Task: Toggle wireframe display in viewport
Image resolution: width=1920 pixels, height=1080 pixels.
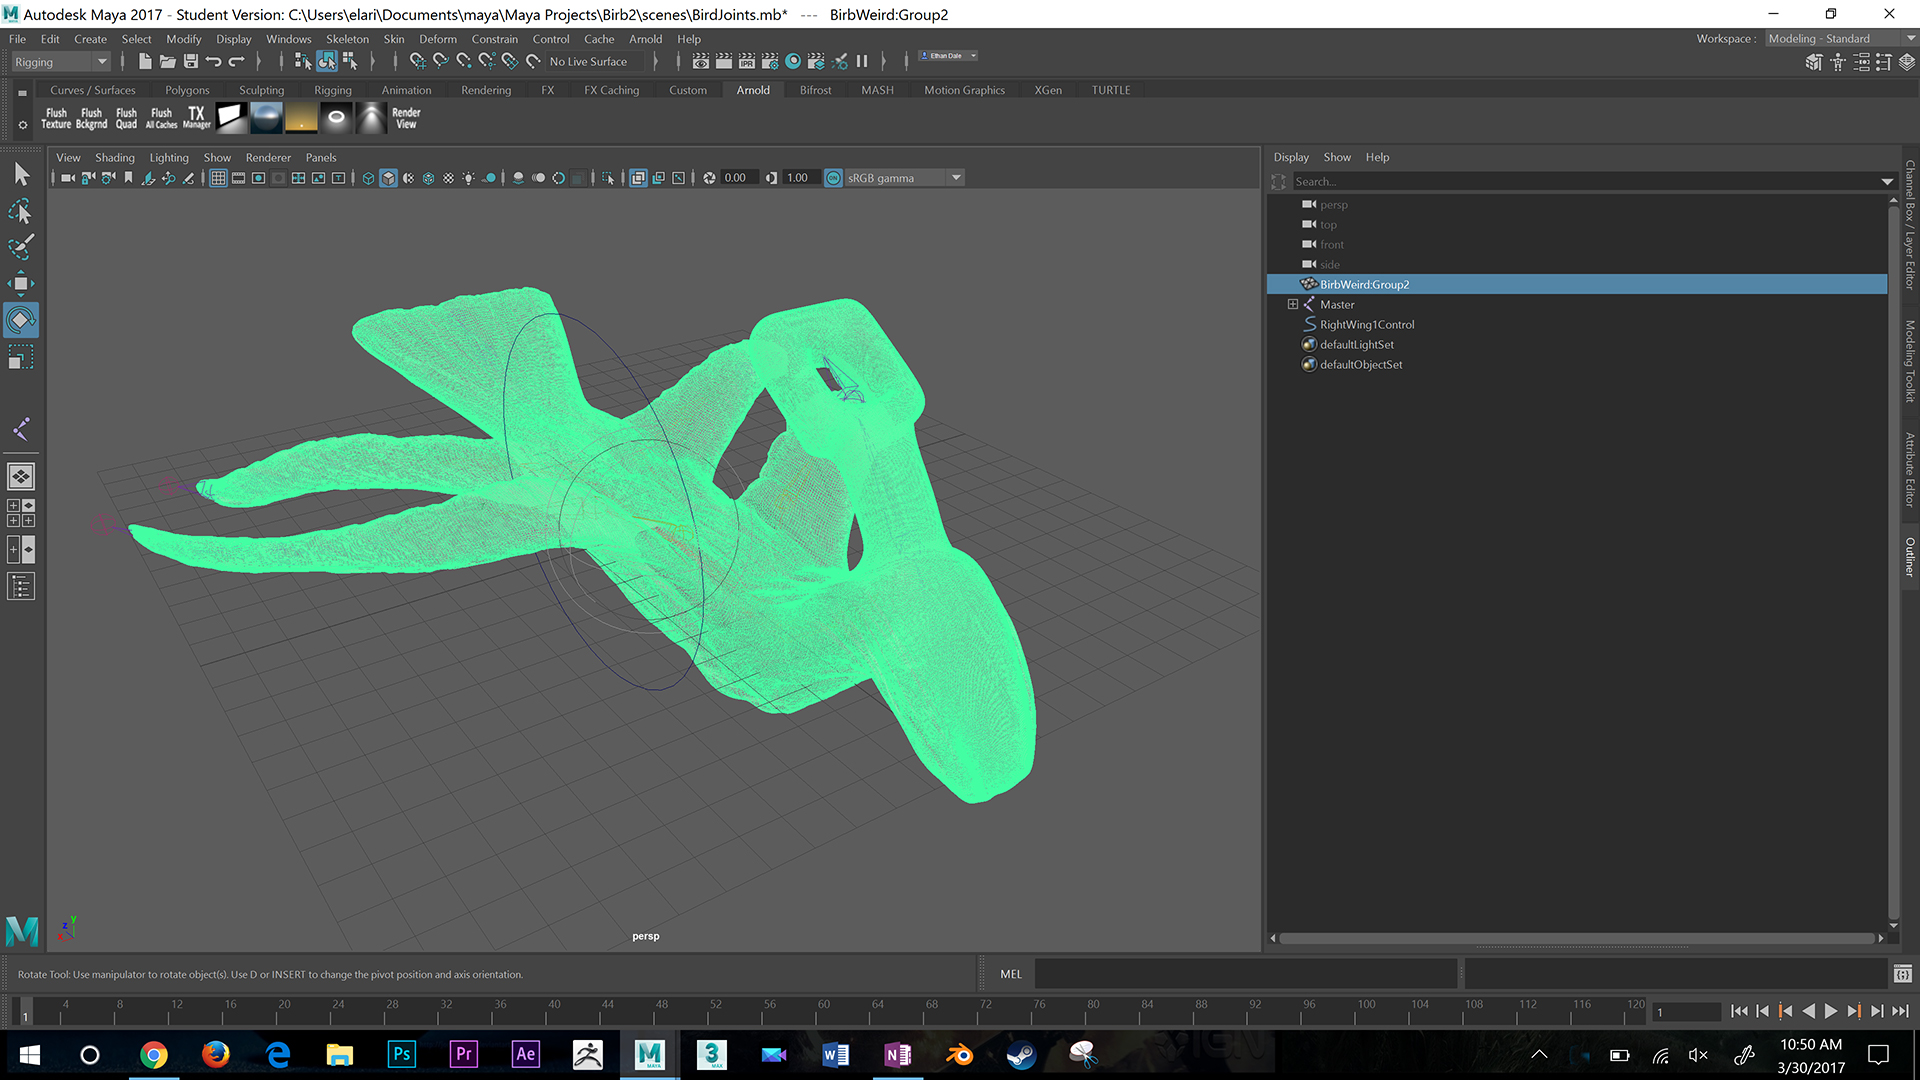Action: [x=368, y=178]
